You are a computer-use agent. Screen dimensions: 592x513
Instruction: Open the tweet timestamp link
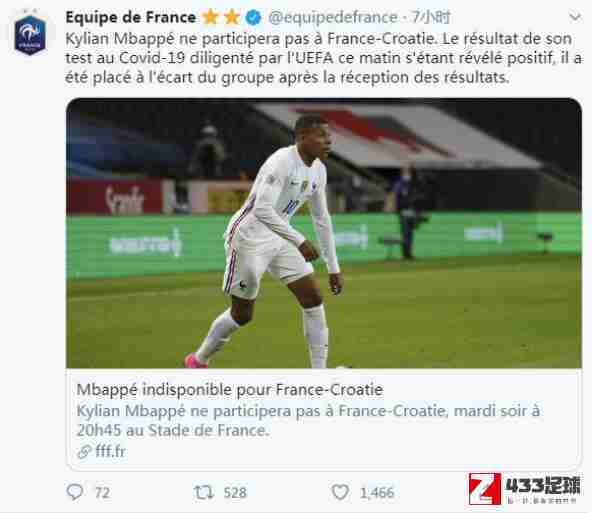pos(431,17)
